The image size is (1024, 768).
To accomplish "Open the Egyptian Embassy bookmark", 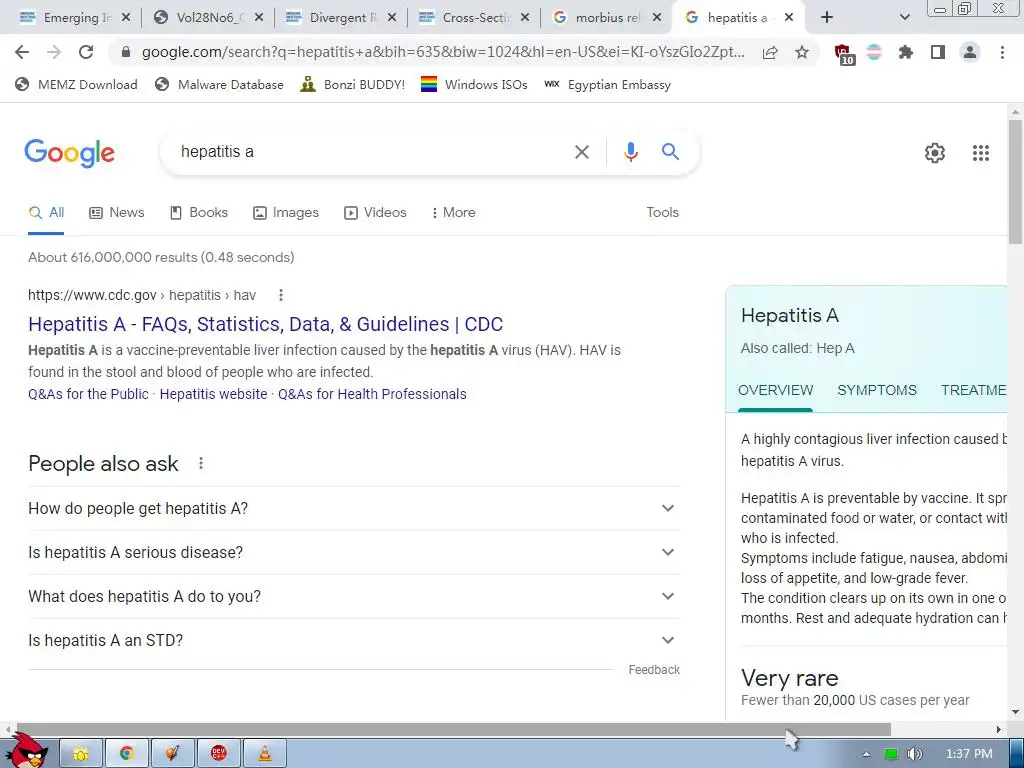I will coord(607,84).
